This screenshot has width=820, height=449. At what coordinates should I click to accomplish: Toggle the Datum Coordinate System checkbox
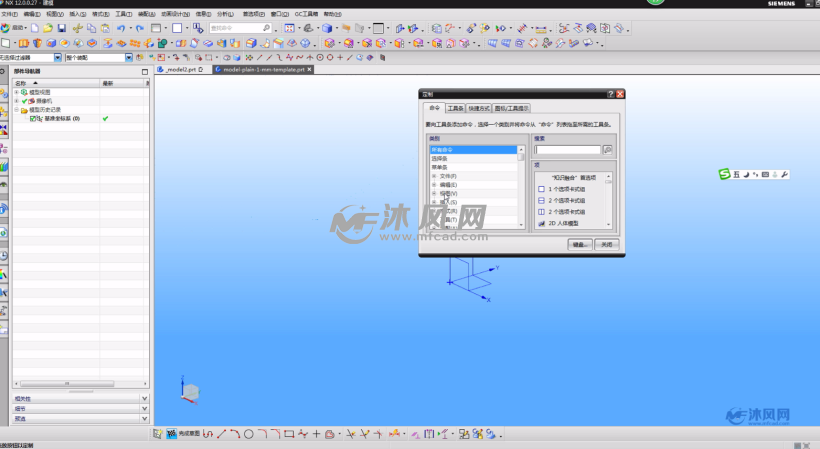point(33,119)
